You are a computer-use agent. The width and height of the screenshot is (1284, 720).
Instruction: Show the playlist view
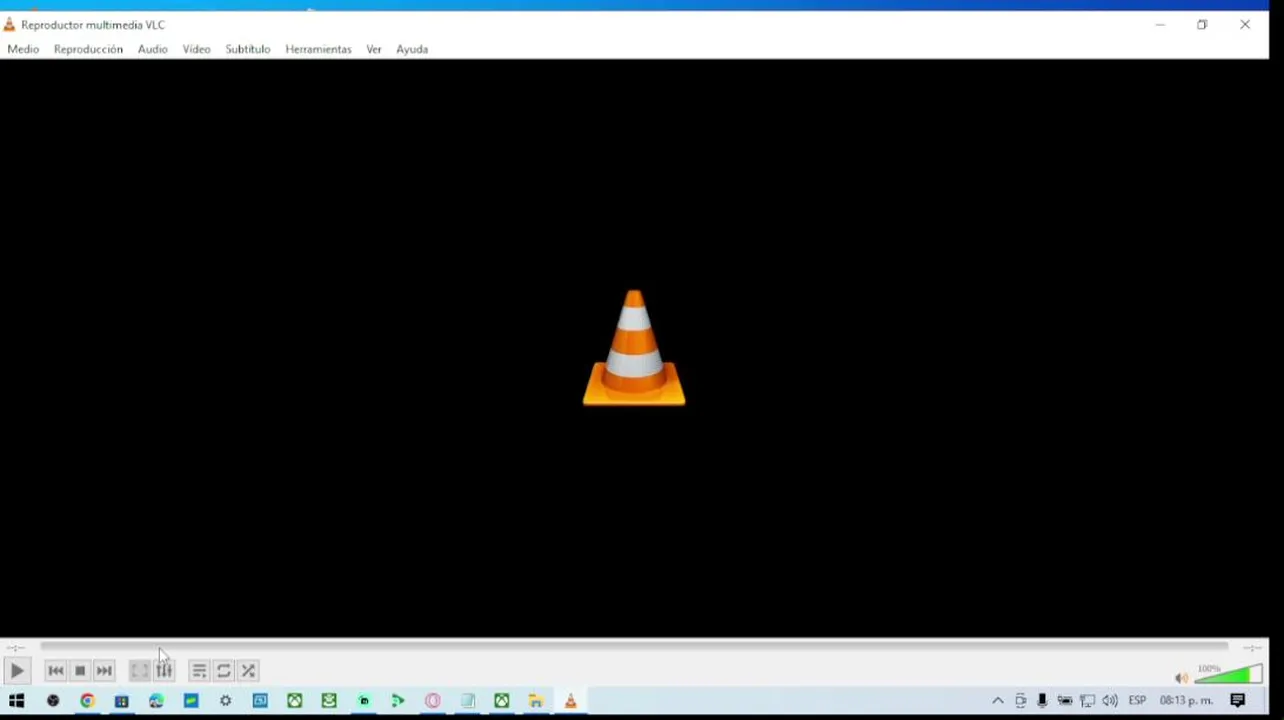pyautogui.click(x=199, y=671)
